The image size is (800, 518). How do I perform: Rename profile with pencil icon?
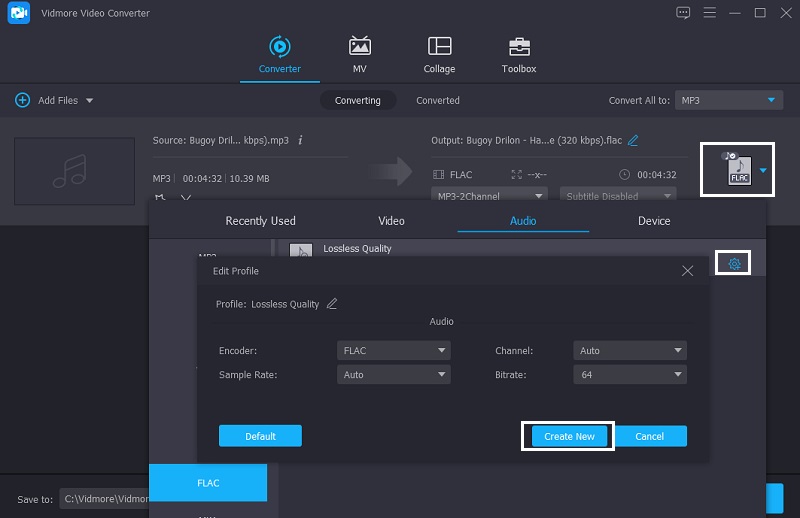click(332, 304)
